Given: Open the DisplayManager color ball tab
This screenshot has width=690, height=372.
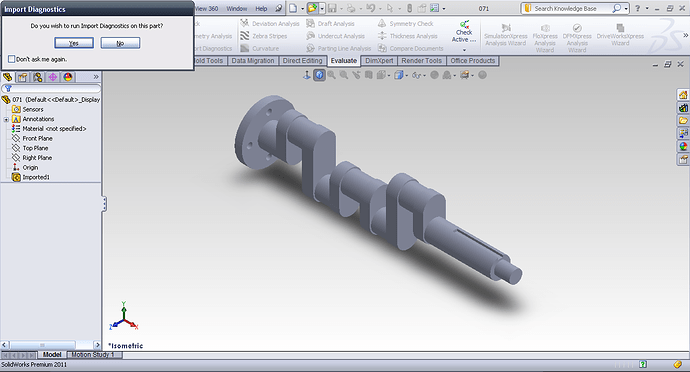Looking at the screenshot, I should [68, 77].
